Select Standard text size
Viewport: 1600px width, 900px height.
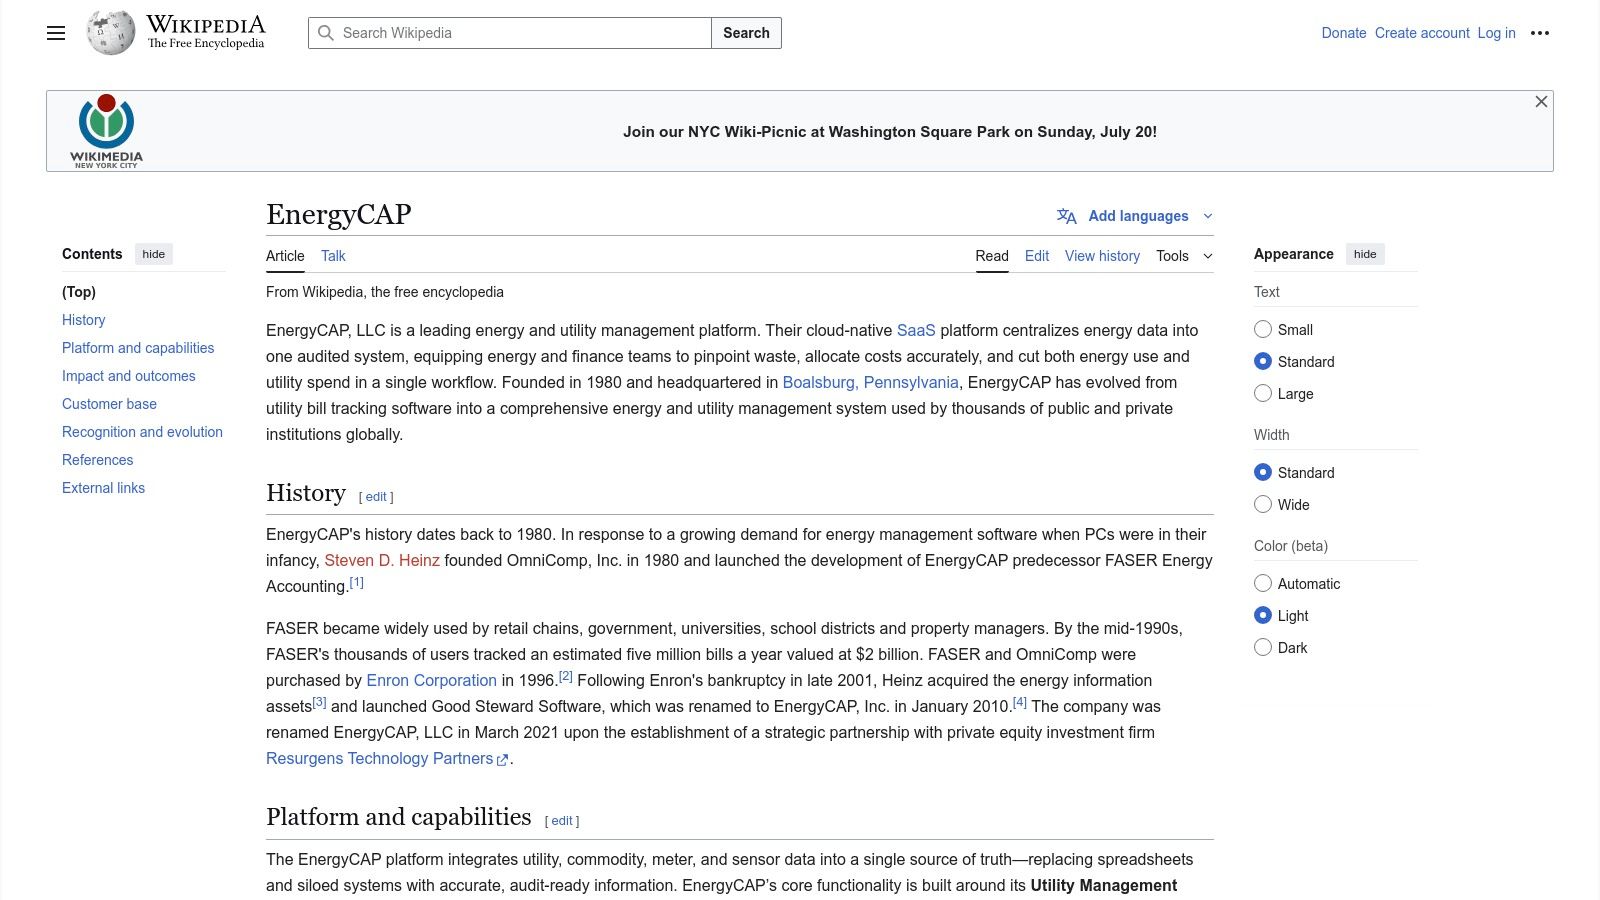coord(1263,361)
